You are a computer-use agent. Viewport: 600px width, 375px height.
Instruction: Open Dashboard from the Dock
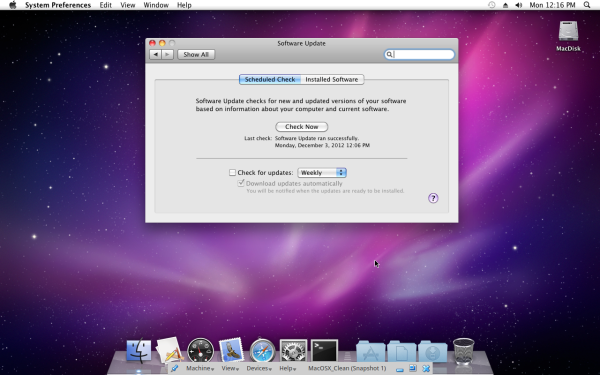pos(200,350)
